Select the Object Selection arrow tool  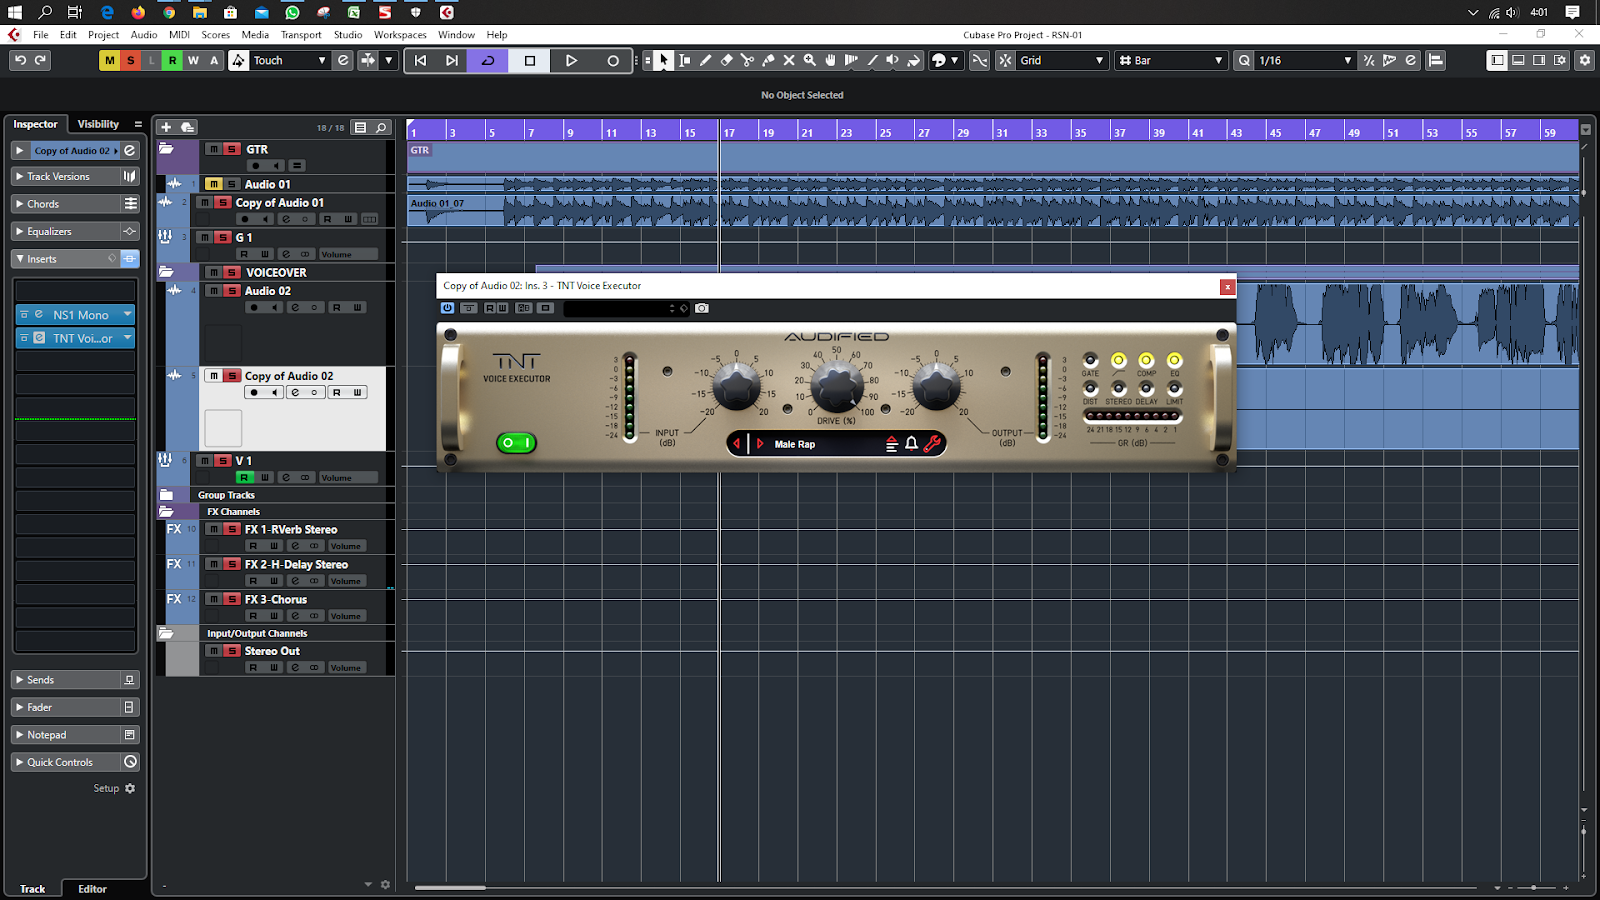[x=663, y=60]
